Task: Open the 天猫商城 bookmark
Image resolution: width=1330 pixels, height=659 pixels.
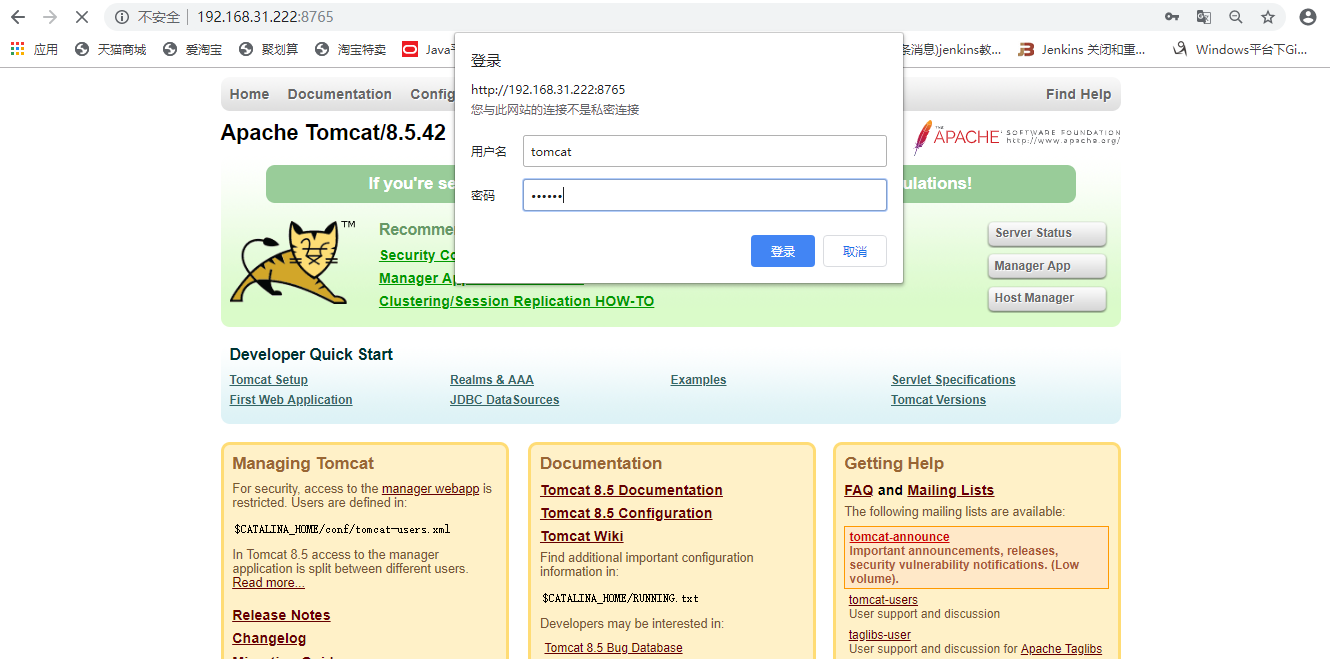Action: point(110,49)
